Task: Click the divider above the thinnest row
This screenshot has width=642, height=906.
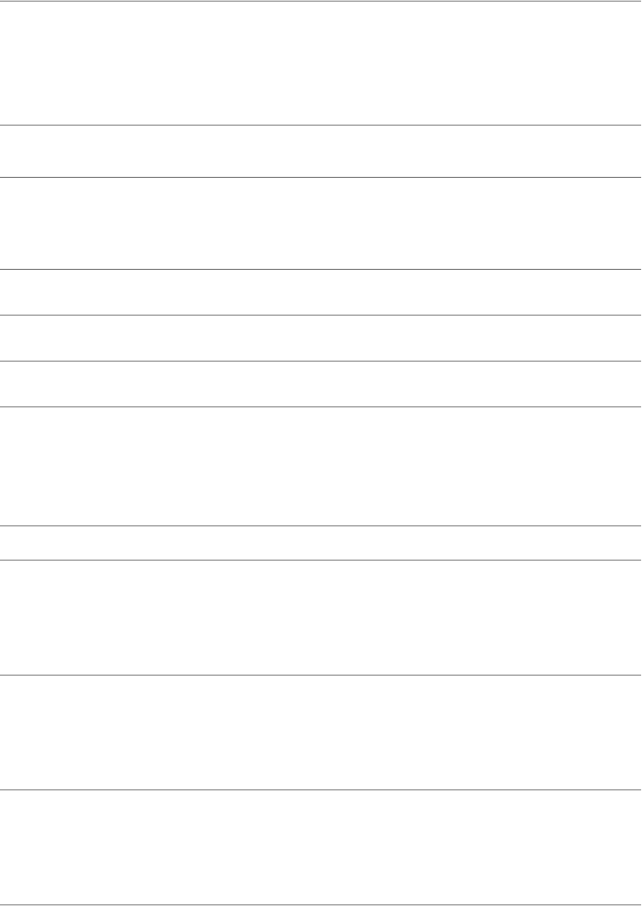Action: tap(320, 526)
